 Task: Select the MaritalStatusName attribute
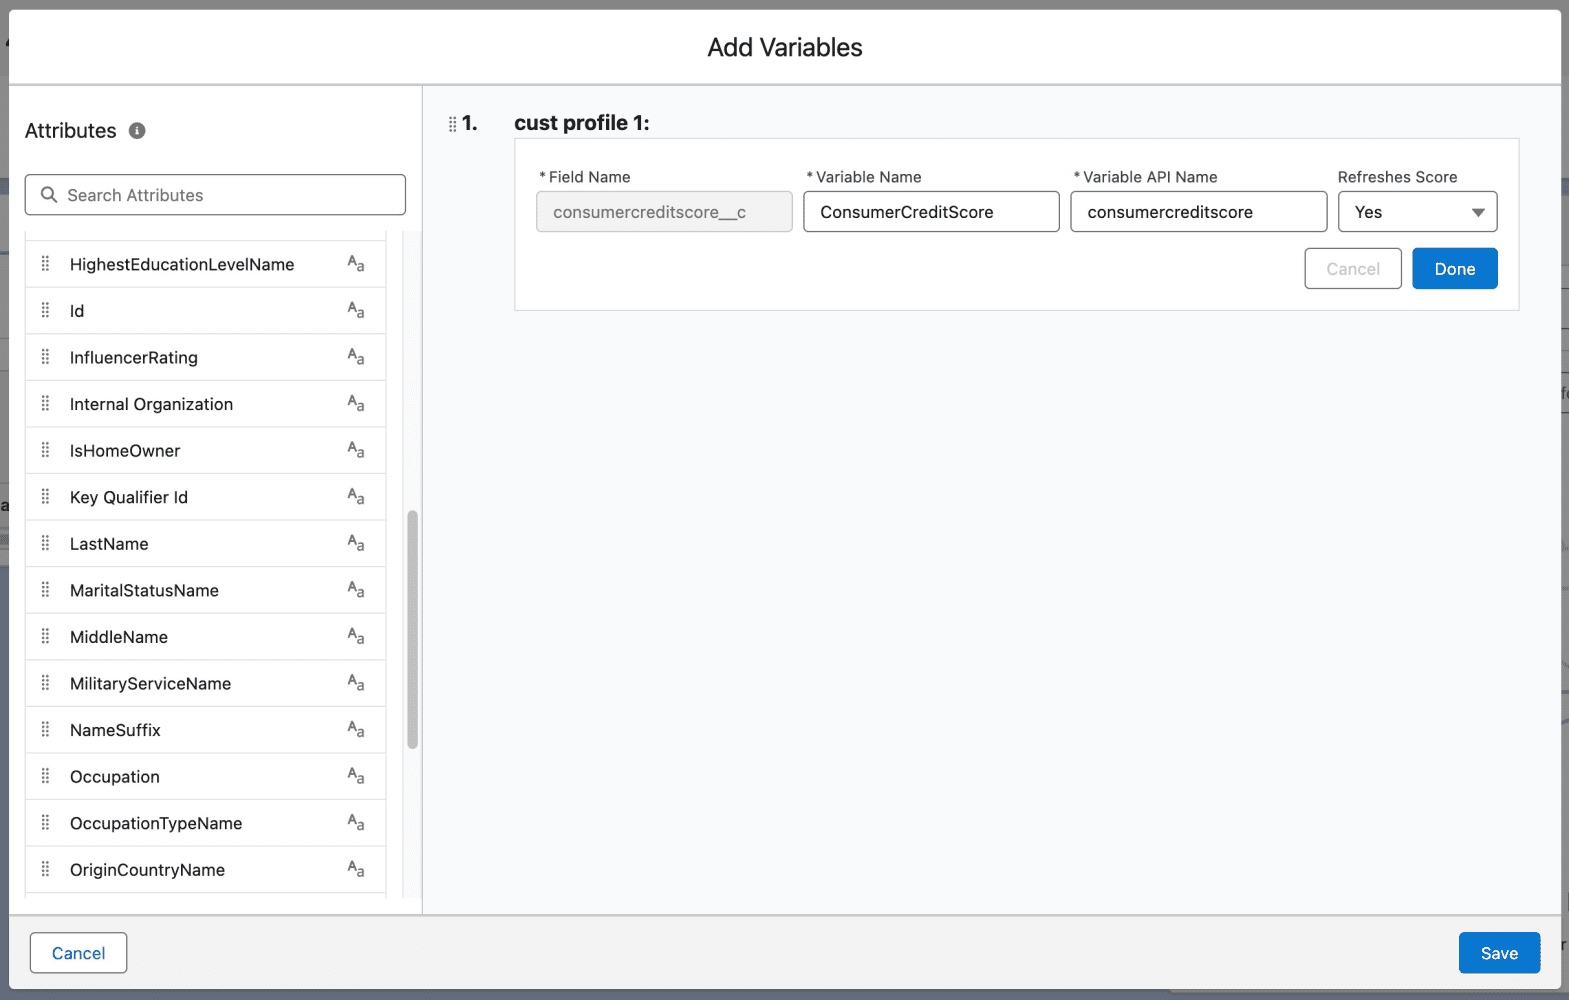tap(144, 591)
